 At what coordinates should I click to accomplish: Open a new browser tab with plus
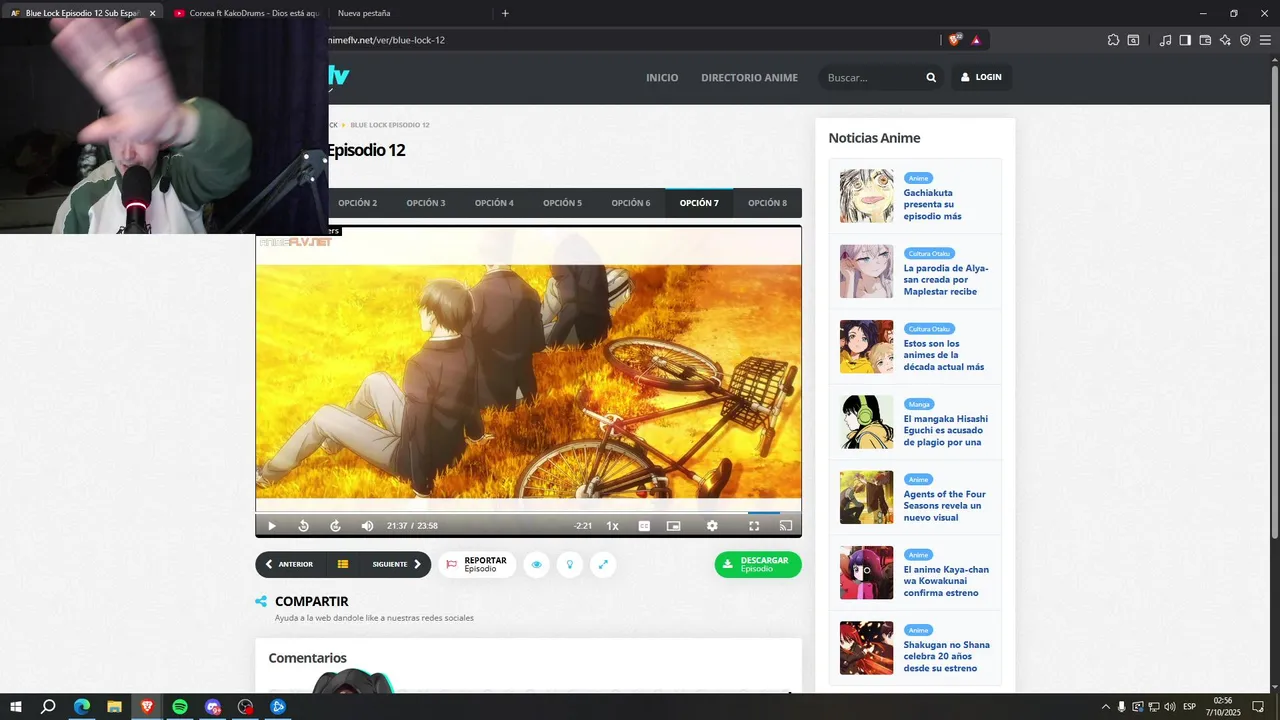[505, 13]
